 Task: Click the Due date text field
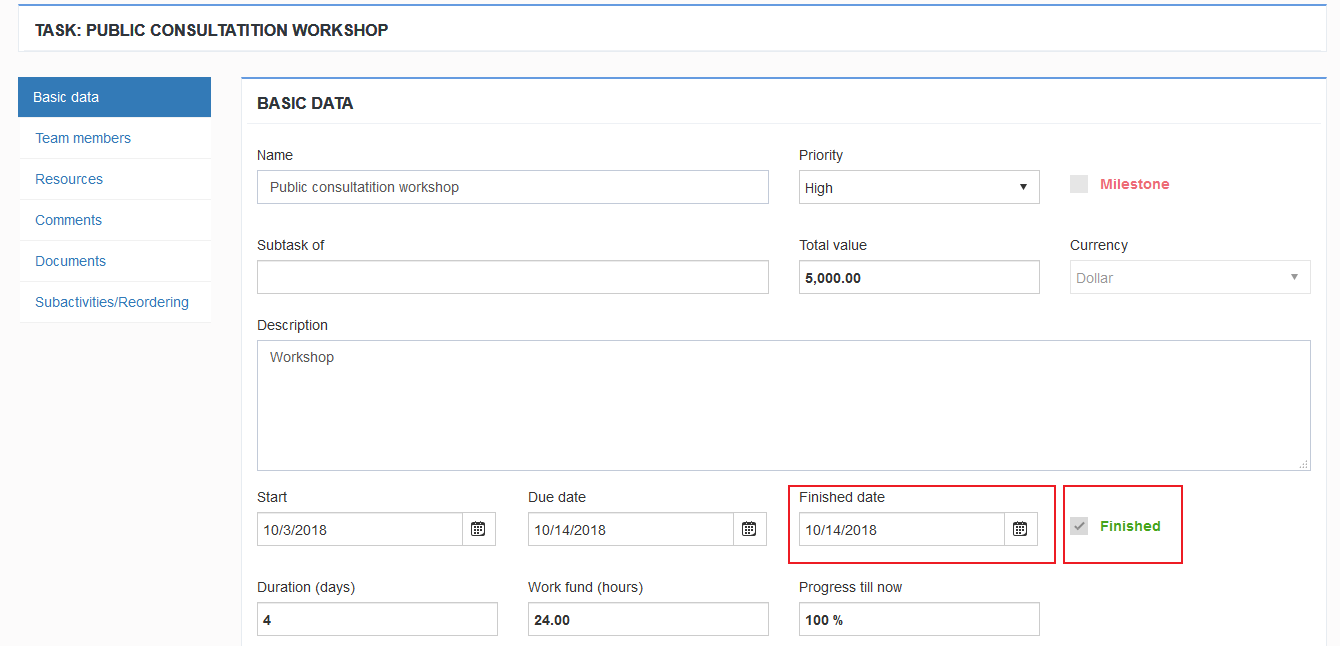[x=631, y=529]
